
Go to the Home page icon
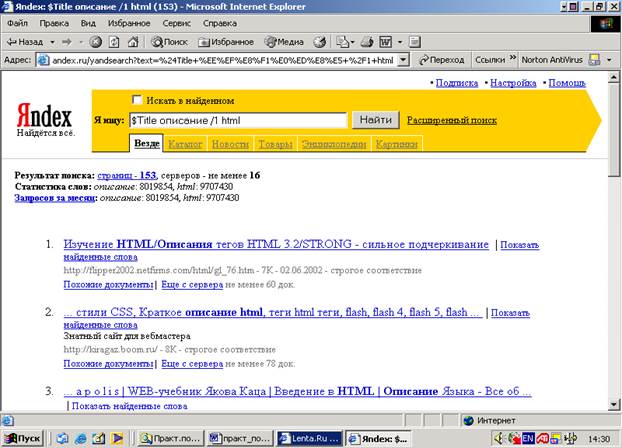[132, 42]
